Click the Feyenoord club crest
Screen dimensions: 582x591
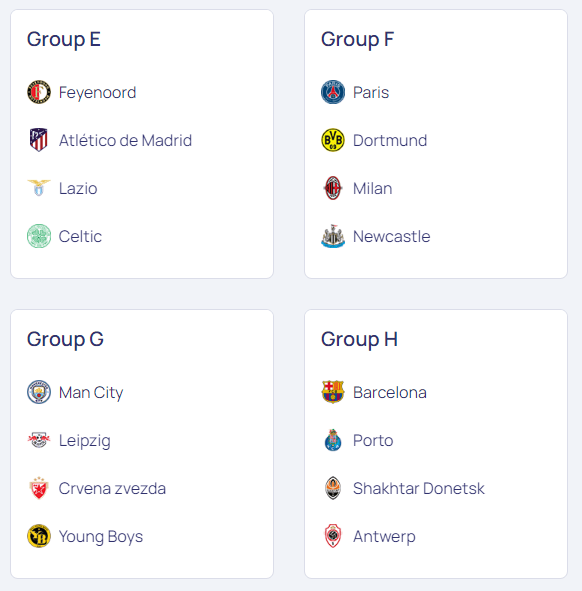point(39,92)
